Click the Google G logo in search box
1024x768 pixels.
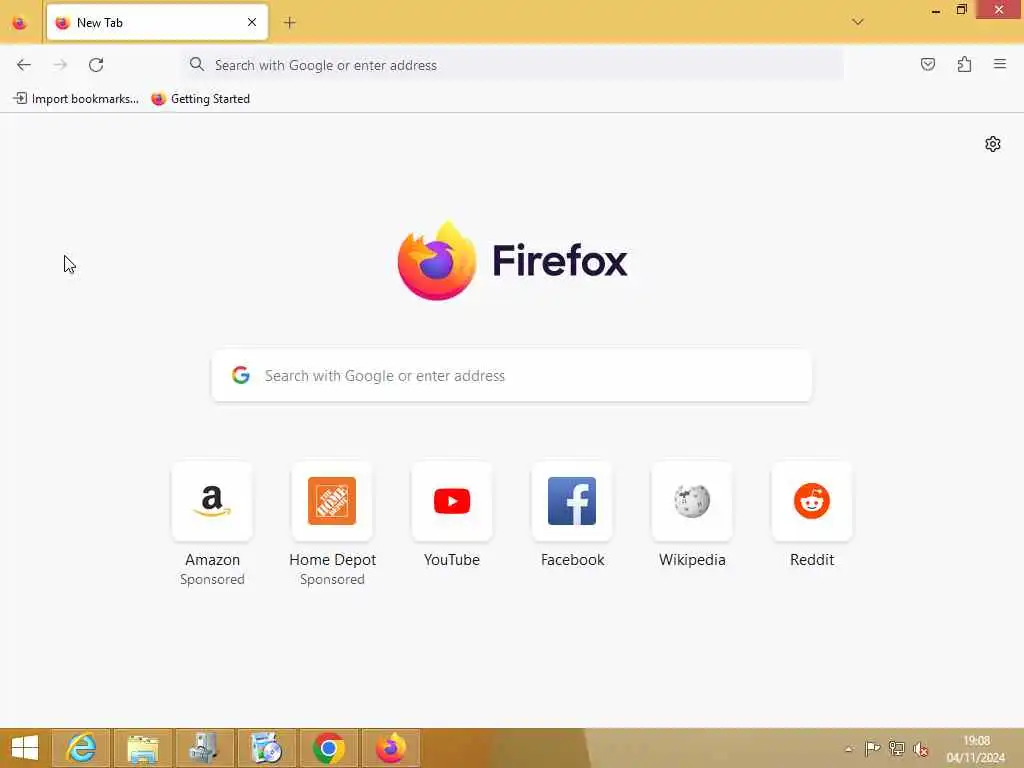(241, 375)
